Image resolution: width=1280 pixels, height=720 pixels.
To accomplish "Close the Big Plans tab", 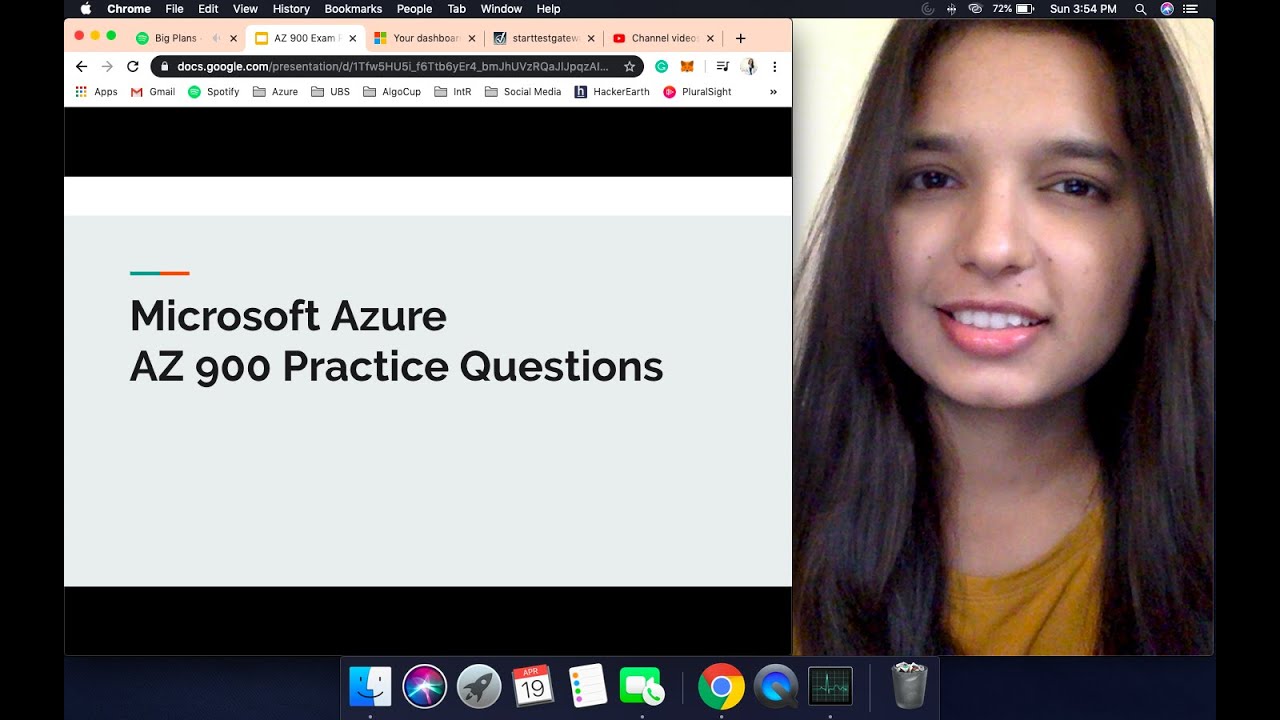I will click(234, 38).
